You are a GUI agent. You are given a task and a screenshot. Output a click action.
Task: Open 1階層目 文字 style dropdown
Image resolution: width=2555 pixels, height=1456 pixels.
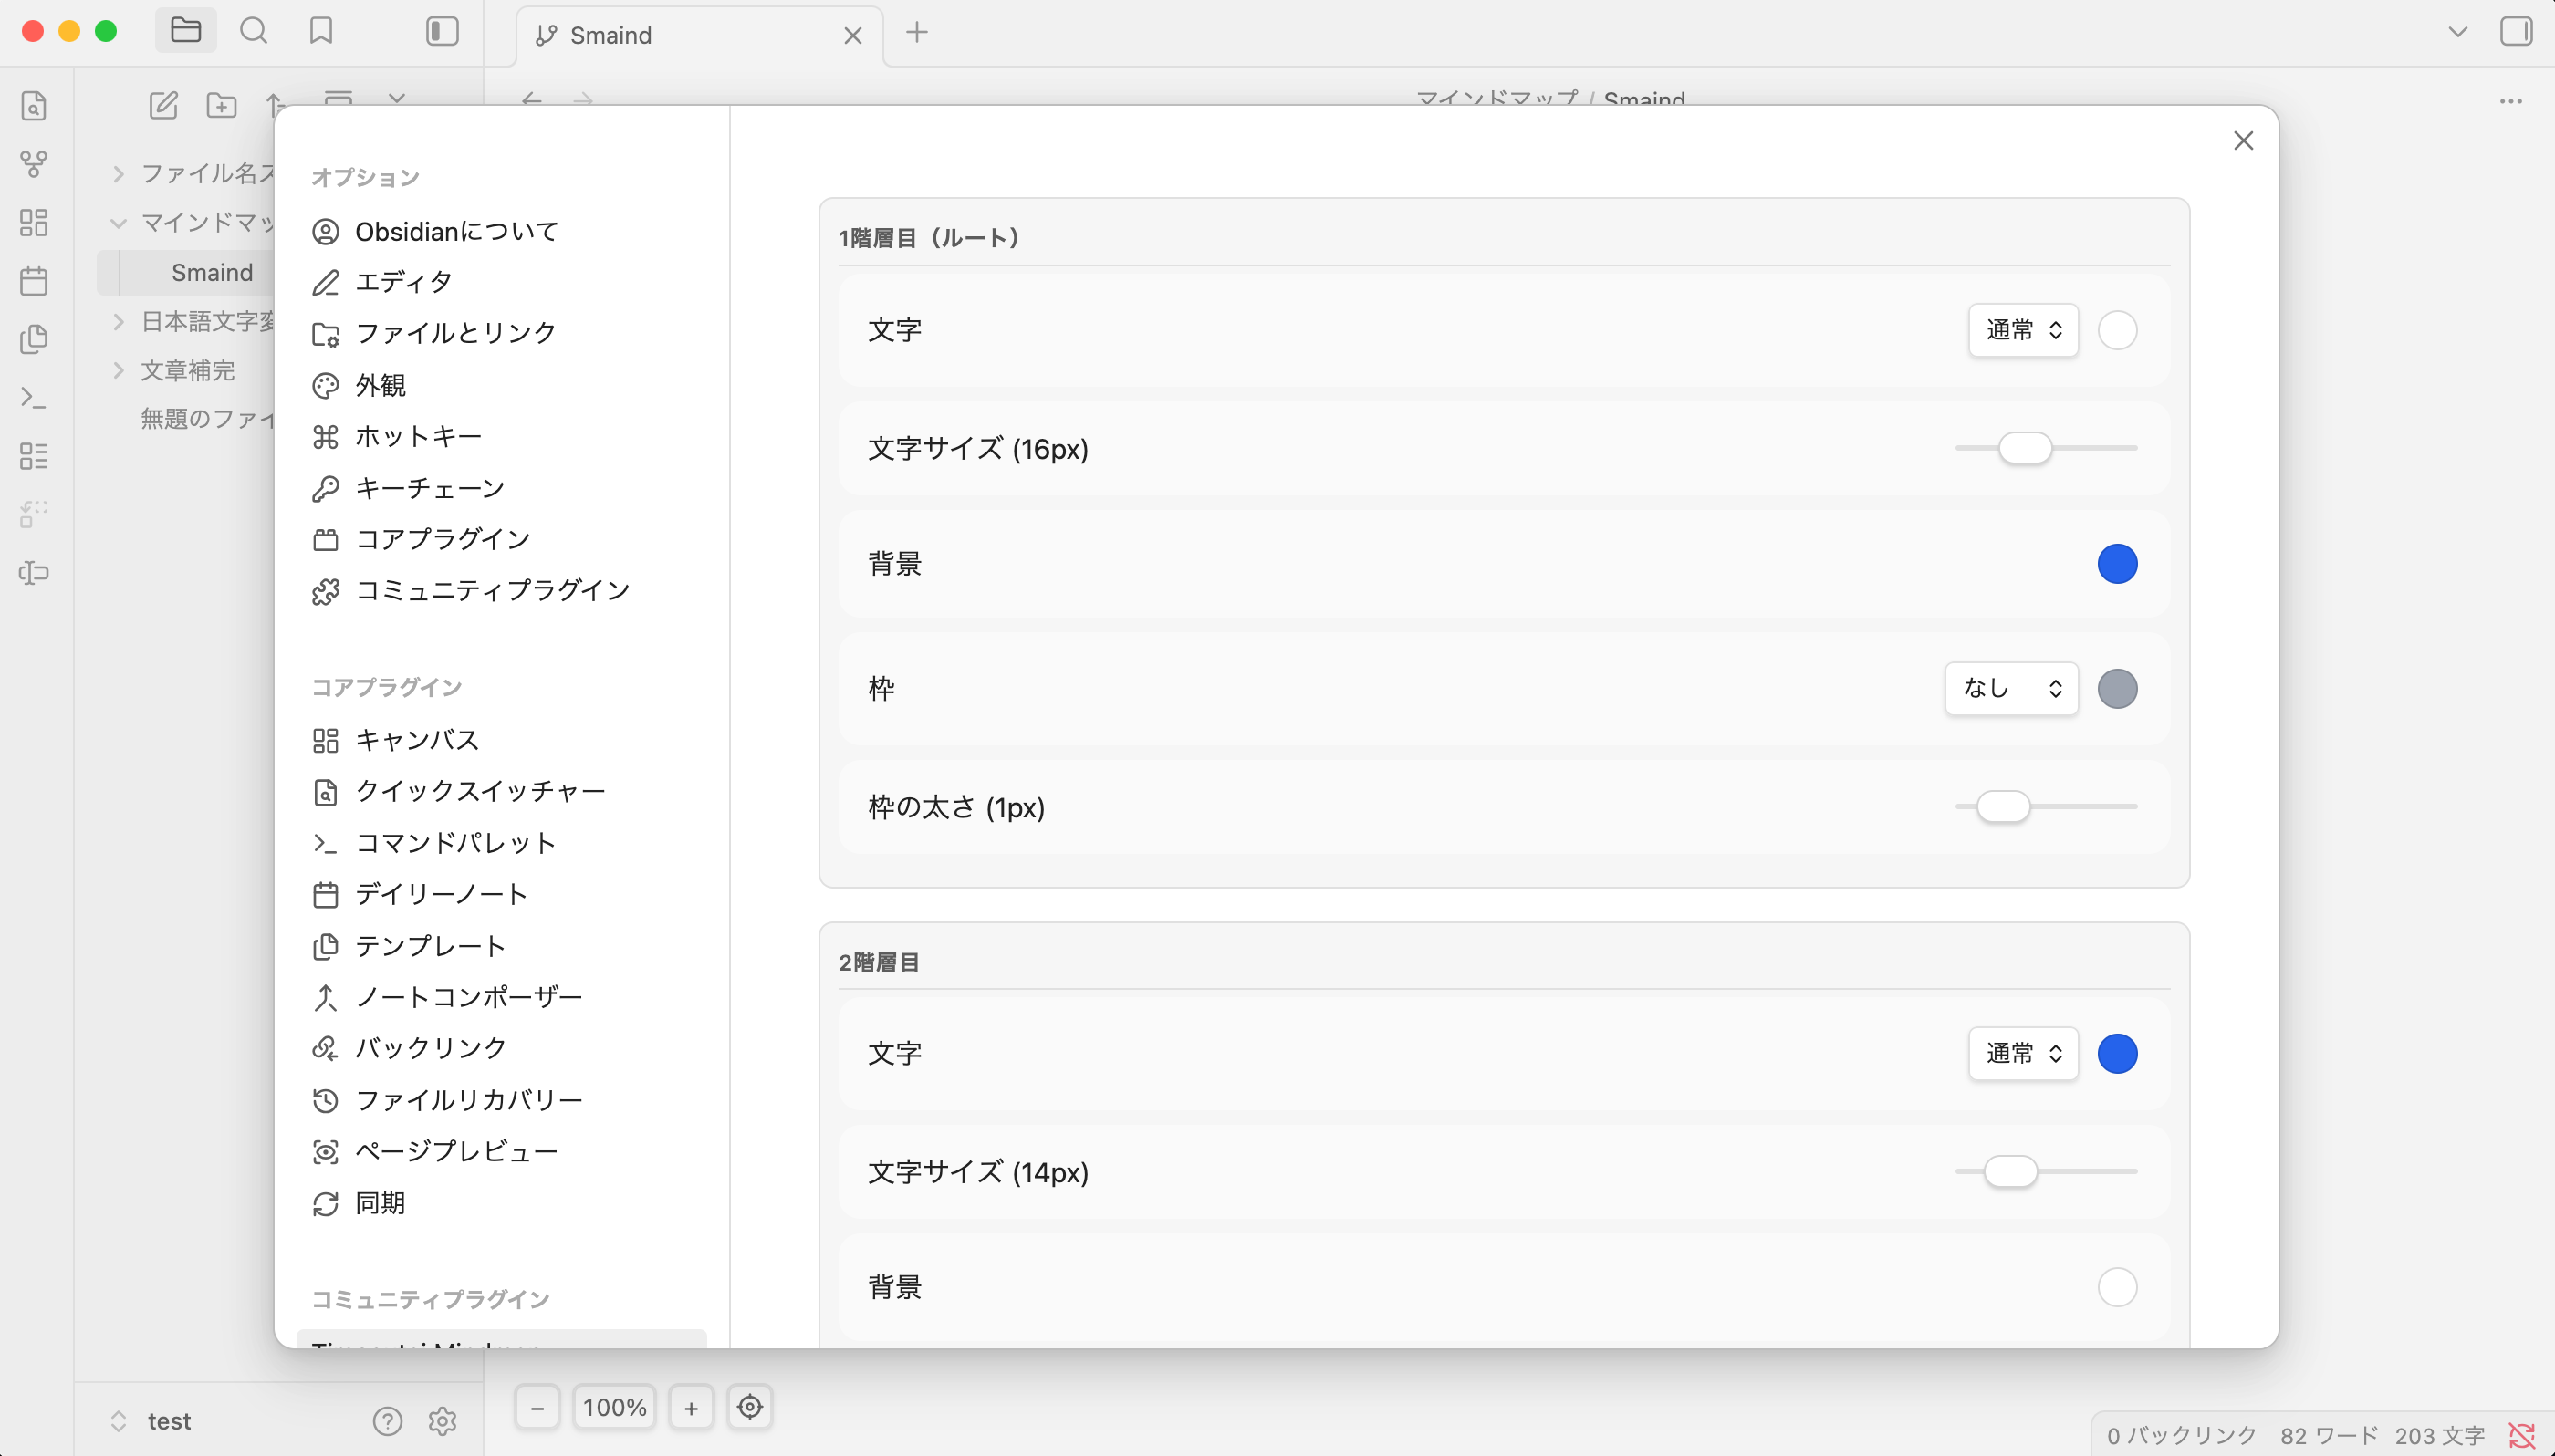[x=2023, y=330]
